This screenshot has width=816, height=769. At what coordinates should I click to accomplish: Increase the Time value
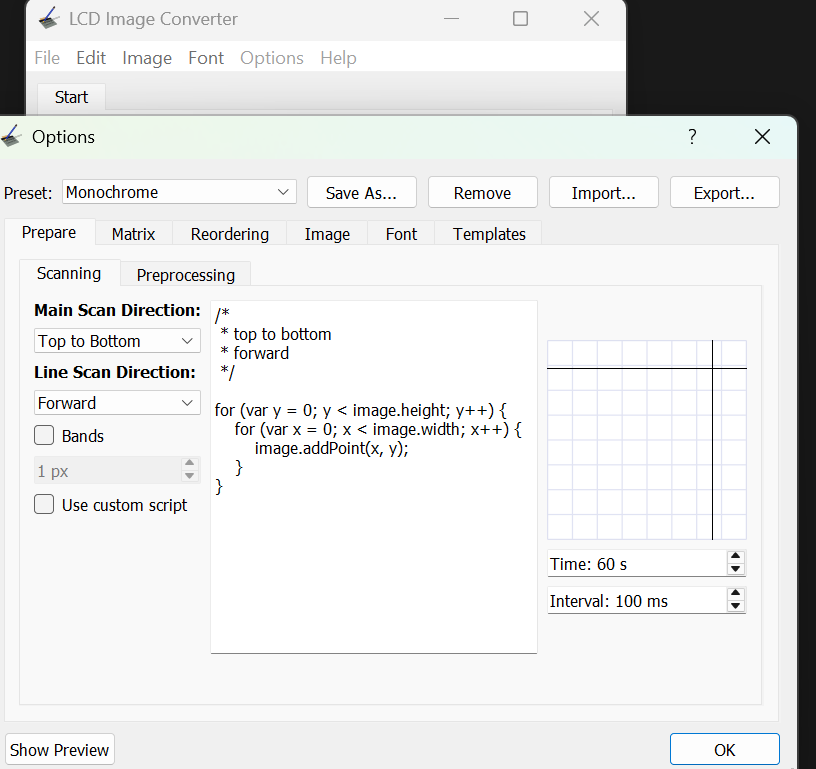tap(735, 556)
